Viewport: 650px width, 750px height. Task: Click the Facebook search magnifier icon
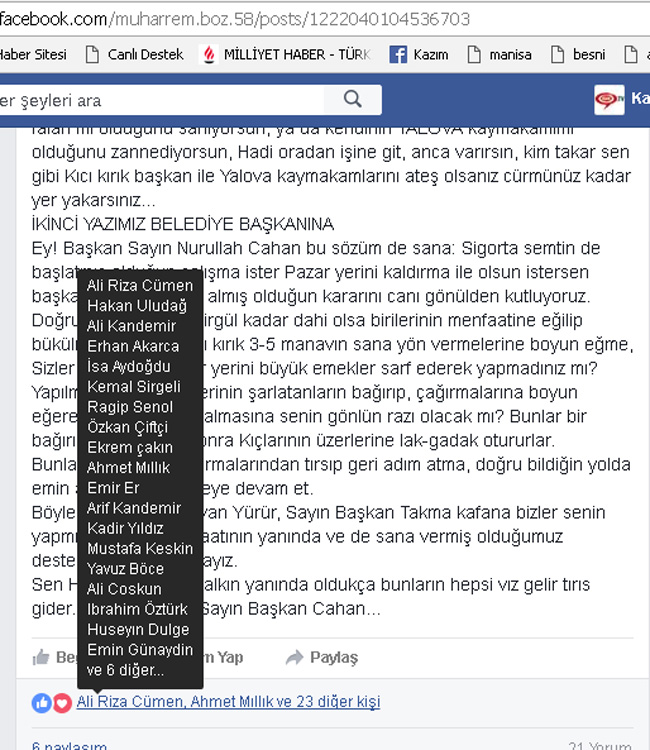click(353, 99)
